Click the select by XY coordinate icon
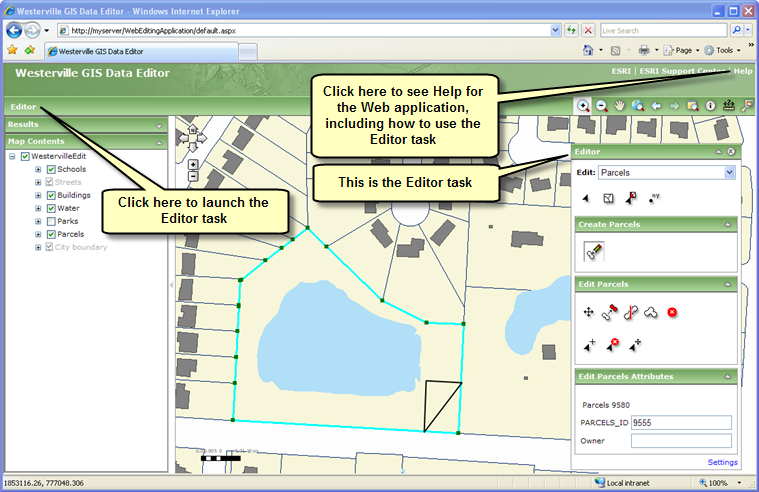Viewport: 759px width, 492px height. [x=654, y=198]
